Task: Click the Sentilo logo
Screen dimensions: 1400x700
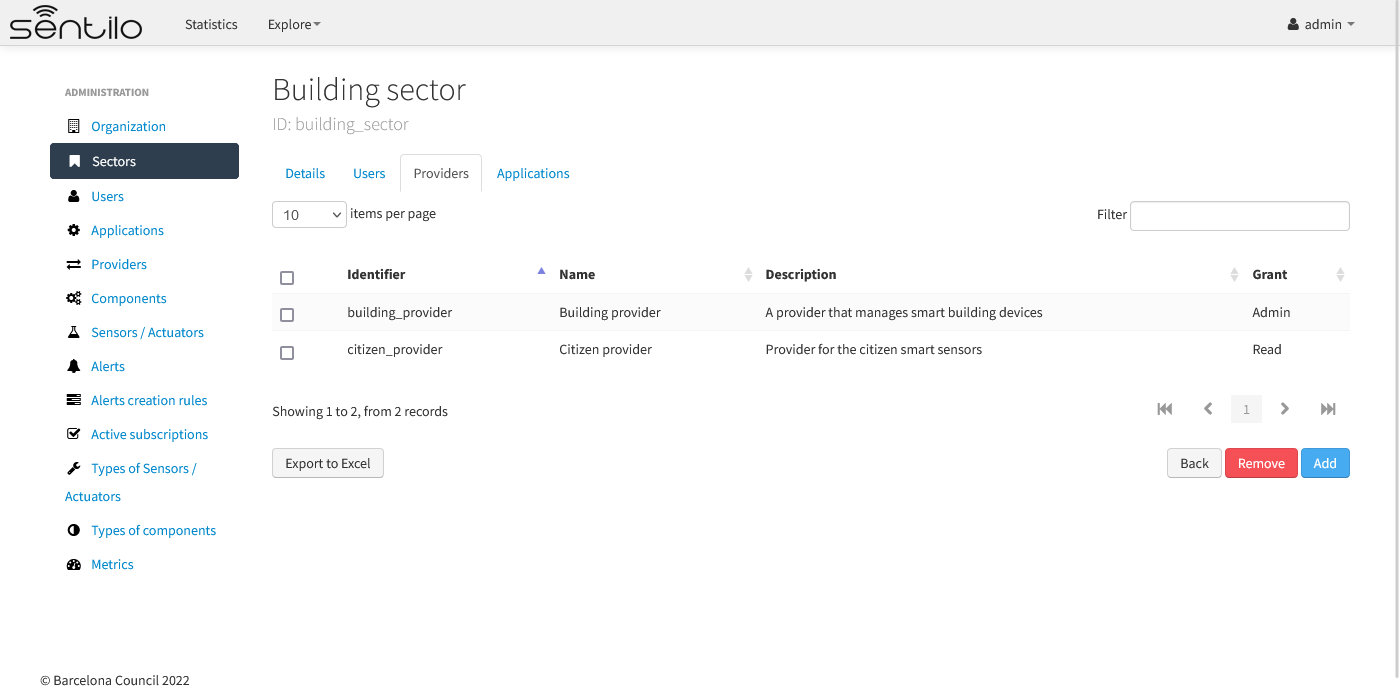Action: 76,23
